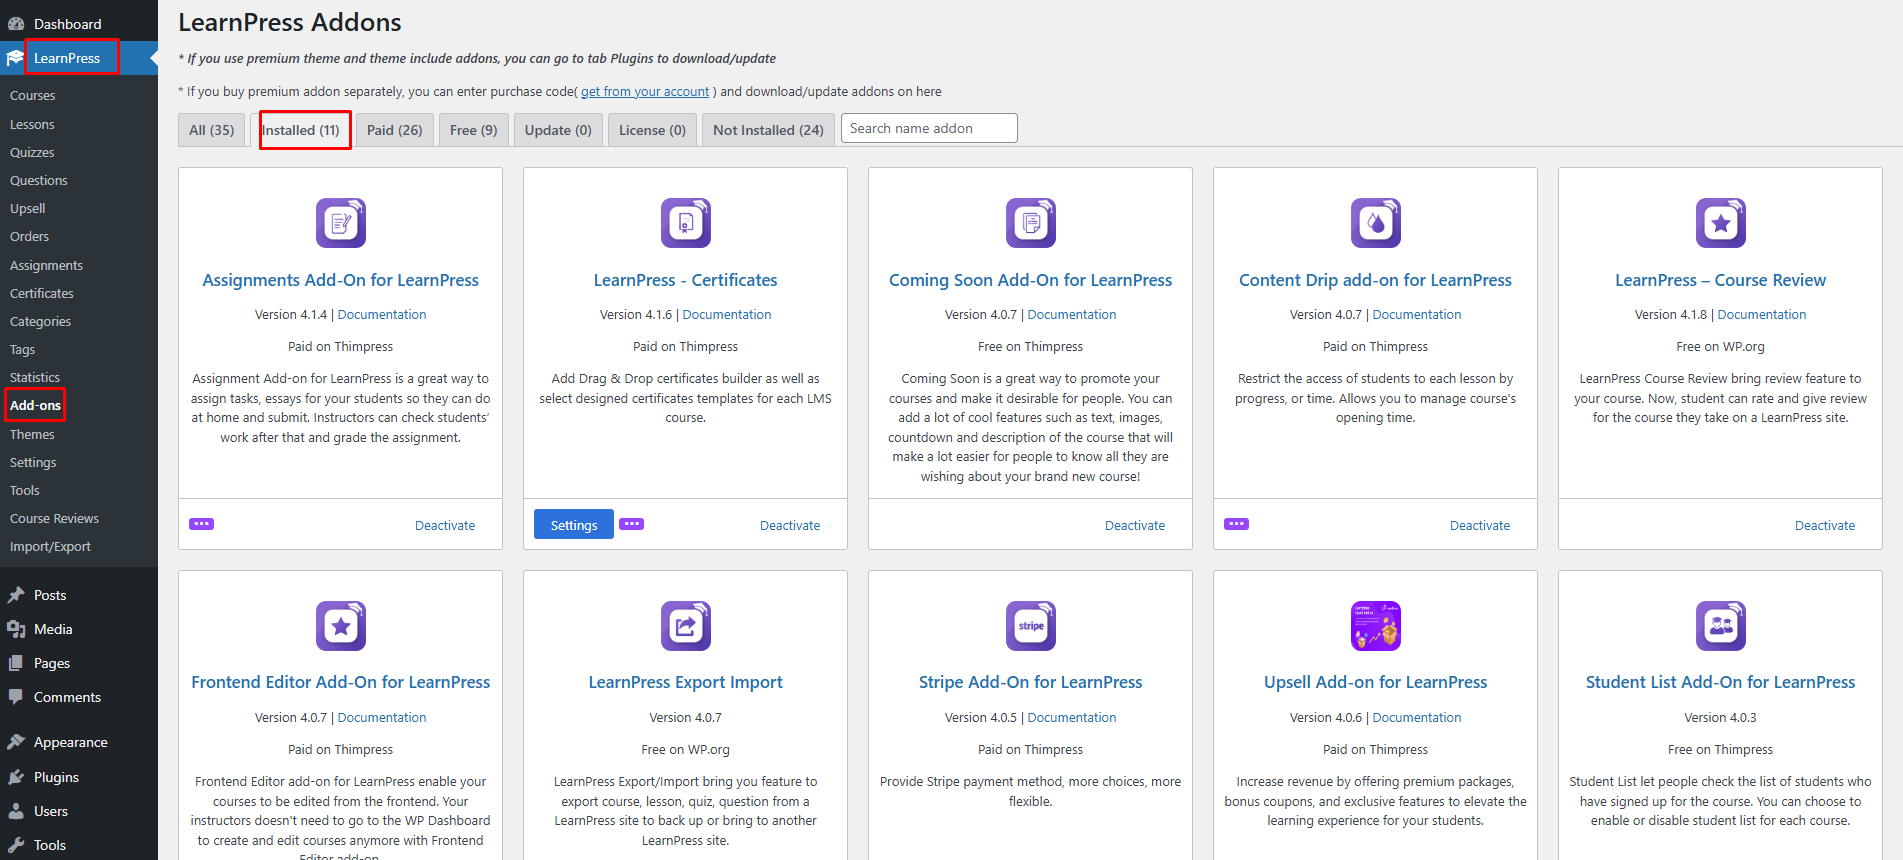This screenshot has height=860, width=1903.
Task: Switch to the All (35) tab
Action: (x=212, y=130)
